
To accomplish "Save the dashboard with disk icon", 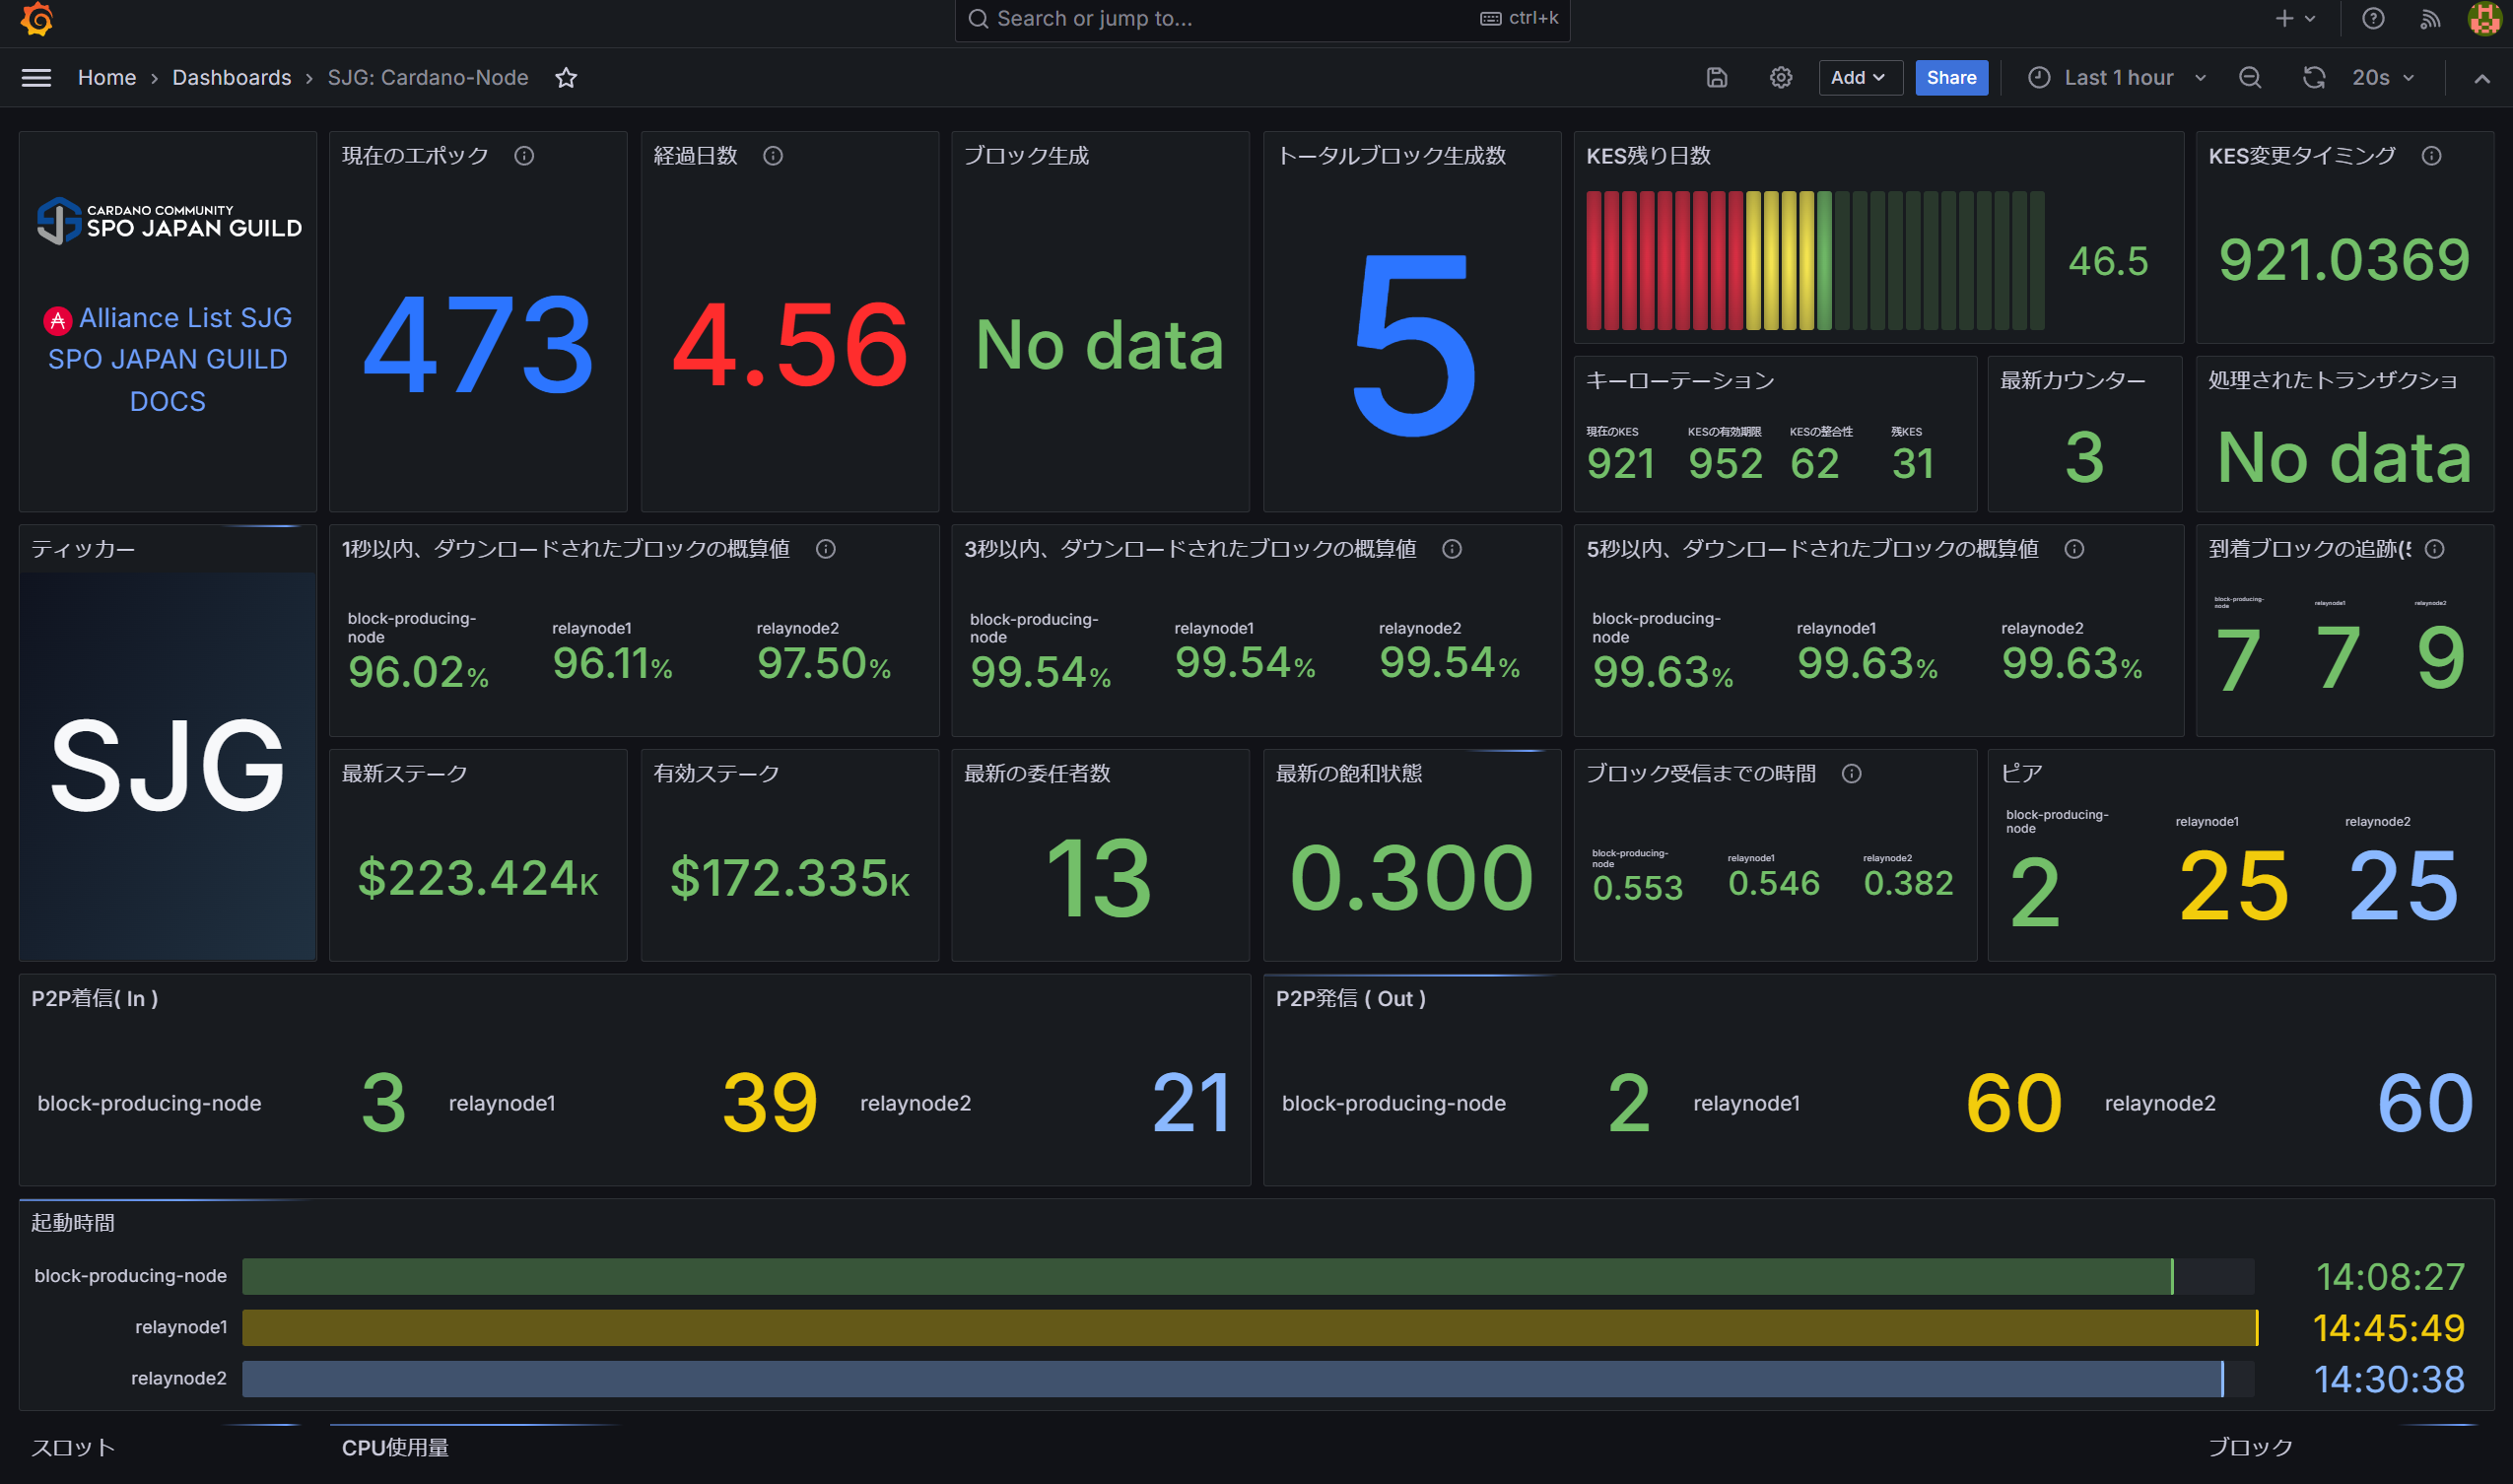I will point(1716,78).
